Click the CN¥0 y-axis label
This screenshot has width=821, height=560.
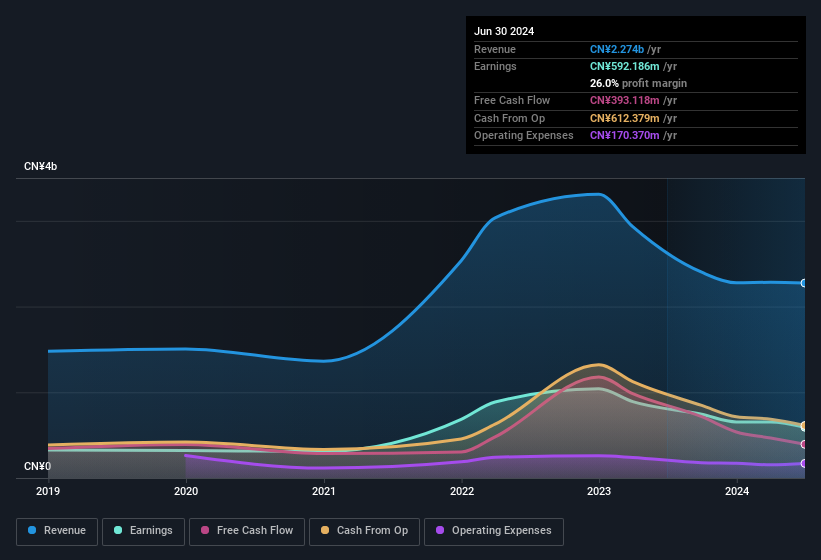click(37, 466)
